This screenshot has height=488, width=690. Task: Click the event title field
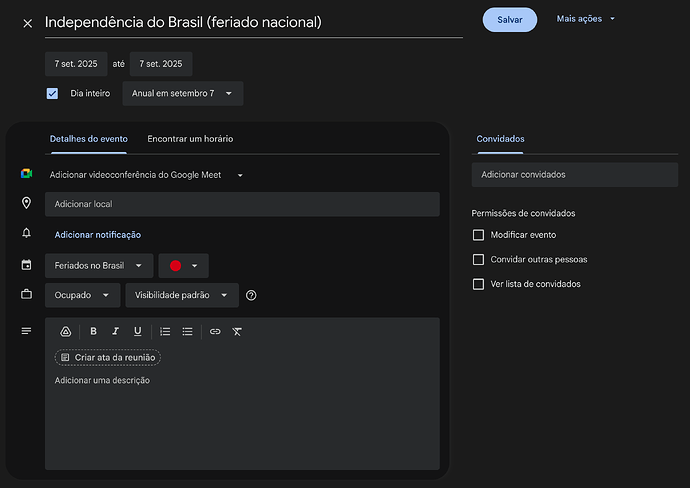253,23
